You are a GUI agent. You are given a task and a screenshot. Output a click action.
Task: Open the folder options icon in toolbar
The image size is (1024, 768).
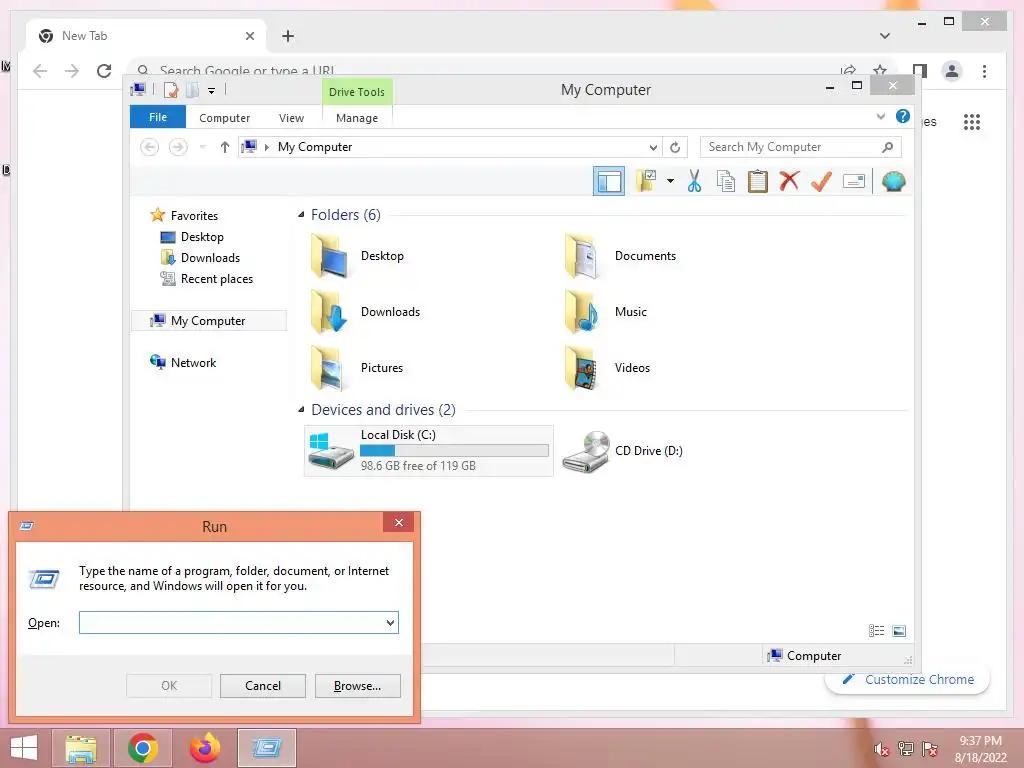tap(646, 181)
